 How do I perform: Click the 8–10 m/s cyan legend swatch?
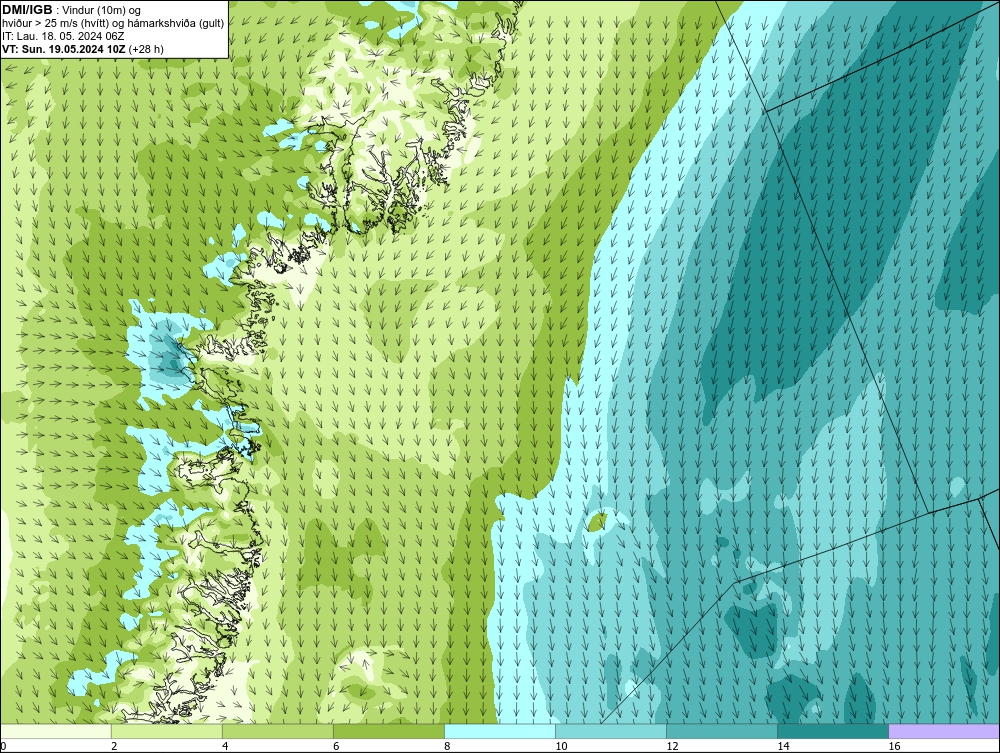499,731
